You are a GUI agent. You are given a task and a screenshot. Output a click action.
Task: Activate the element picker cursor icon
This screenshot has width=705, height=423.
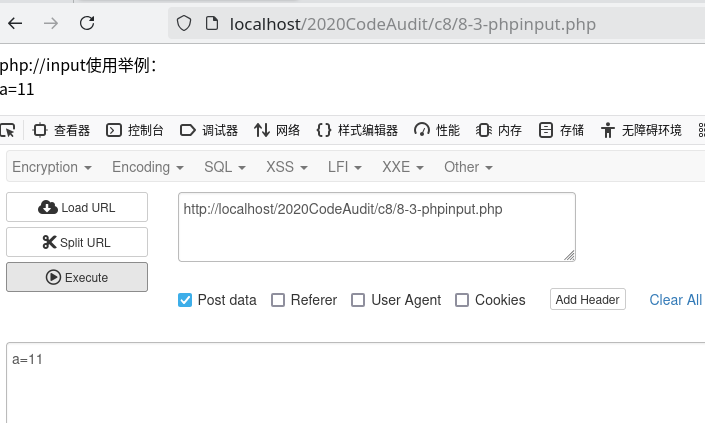coord(8,130)
